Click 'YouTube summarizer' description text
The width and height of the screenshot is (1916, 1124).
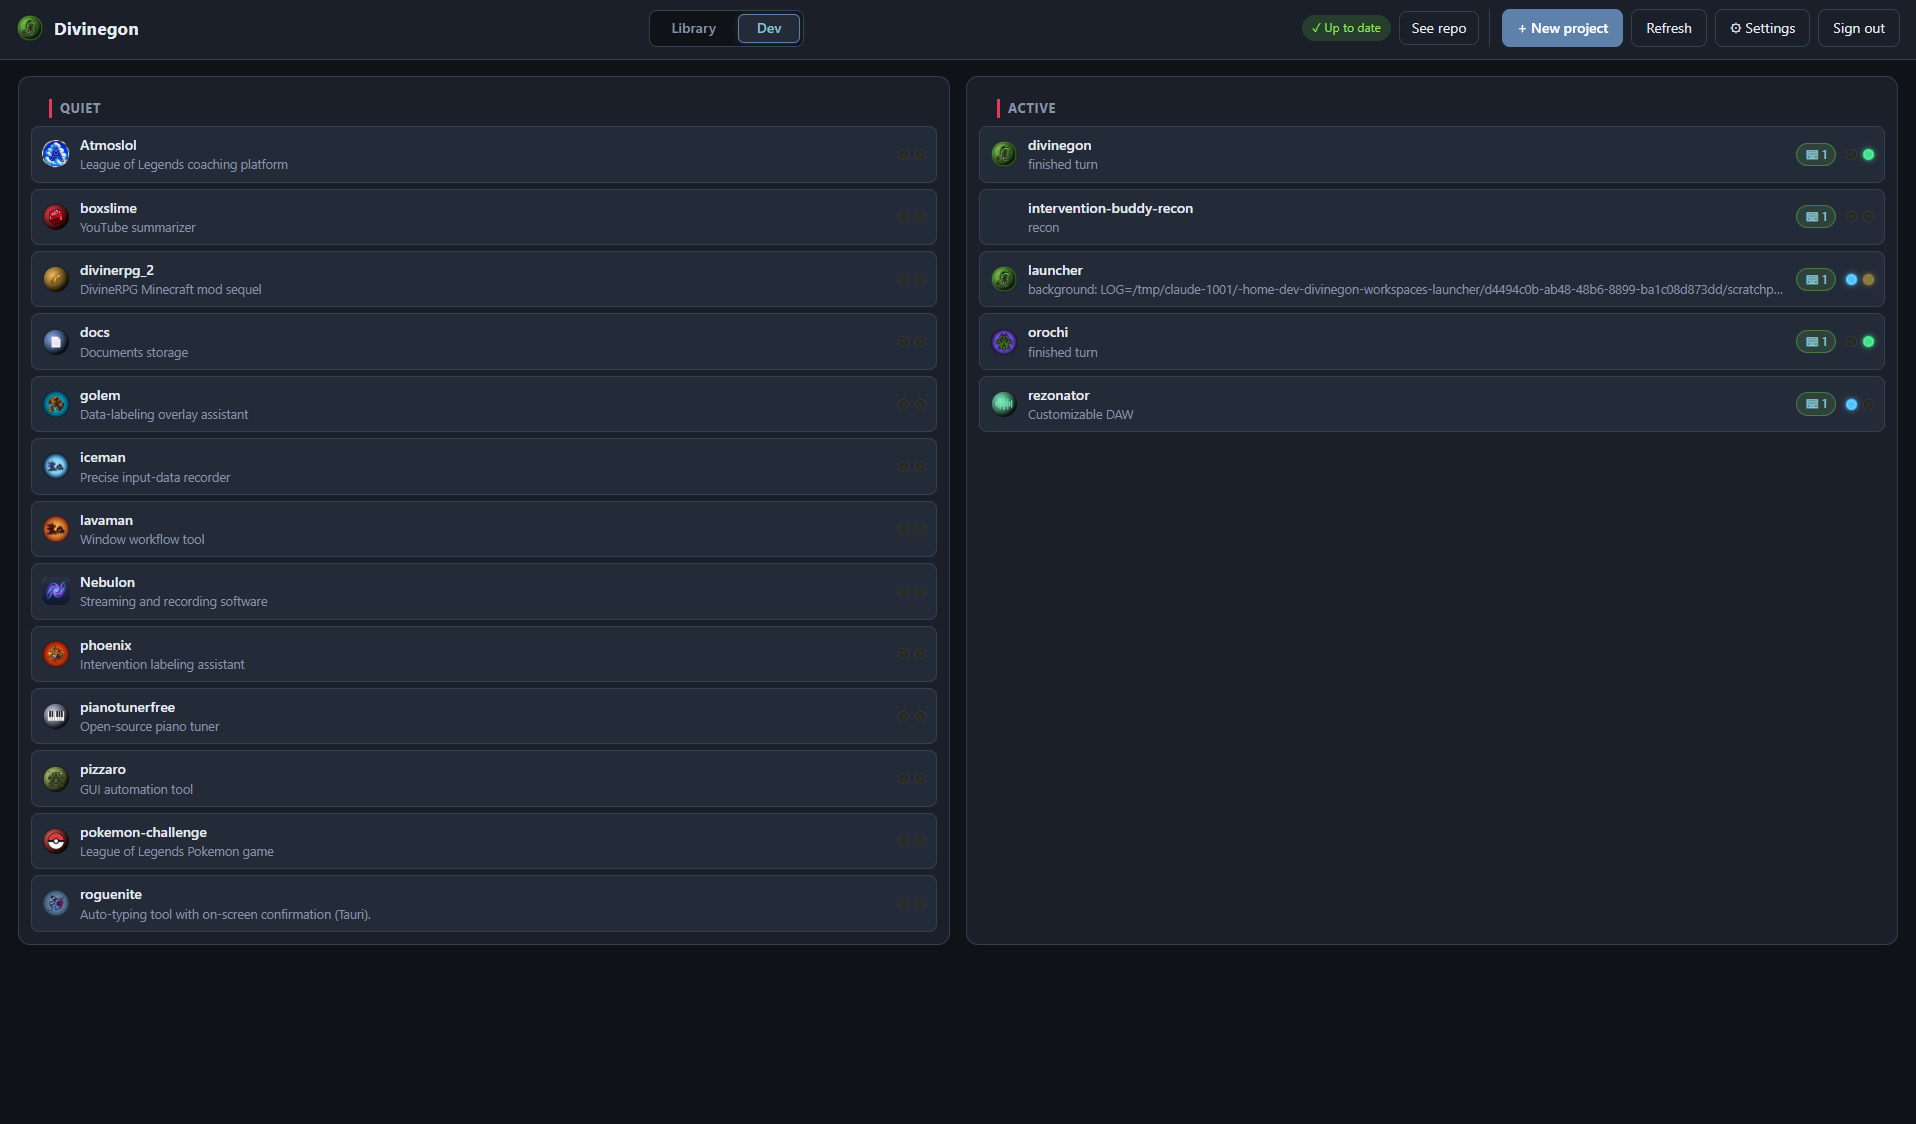pyautogui.click(x=138, y=228)
